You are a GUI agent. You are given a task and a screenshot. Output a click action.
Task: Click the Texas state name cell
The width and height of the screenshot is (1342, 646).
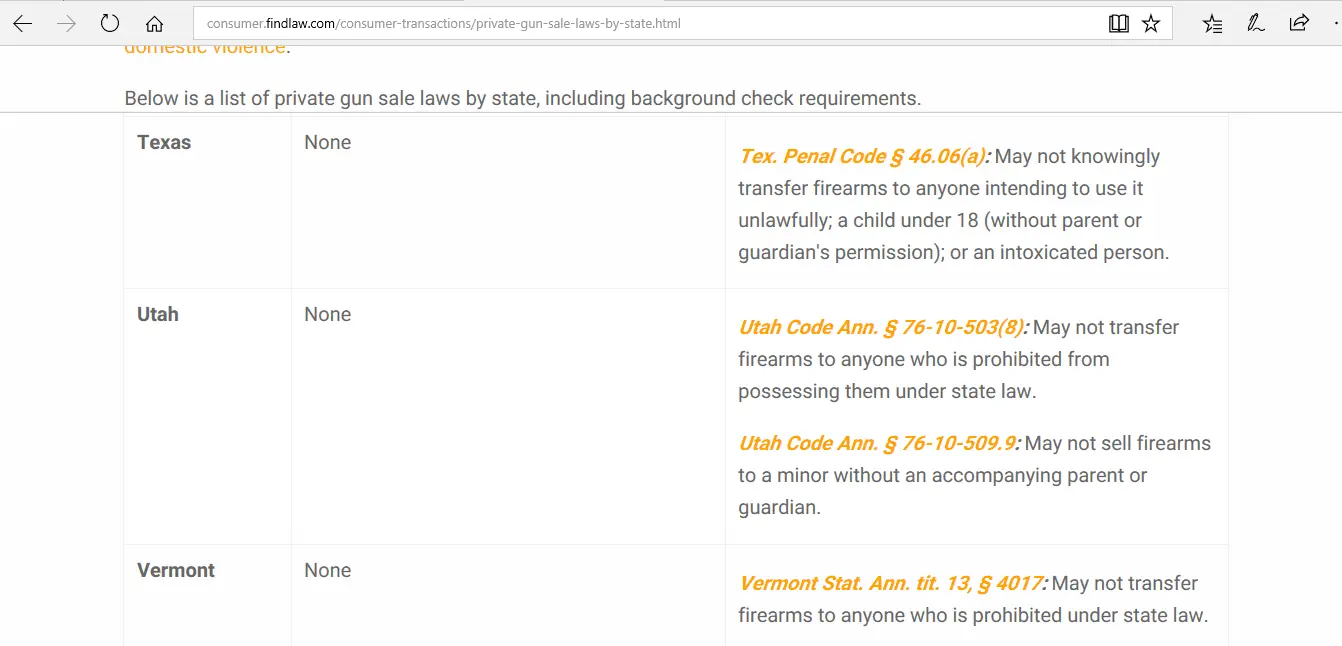tap(164, 142)
